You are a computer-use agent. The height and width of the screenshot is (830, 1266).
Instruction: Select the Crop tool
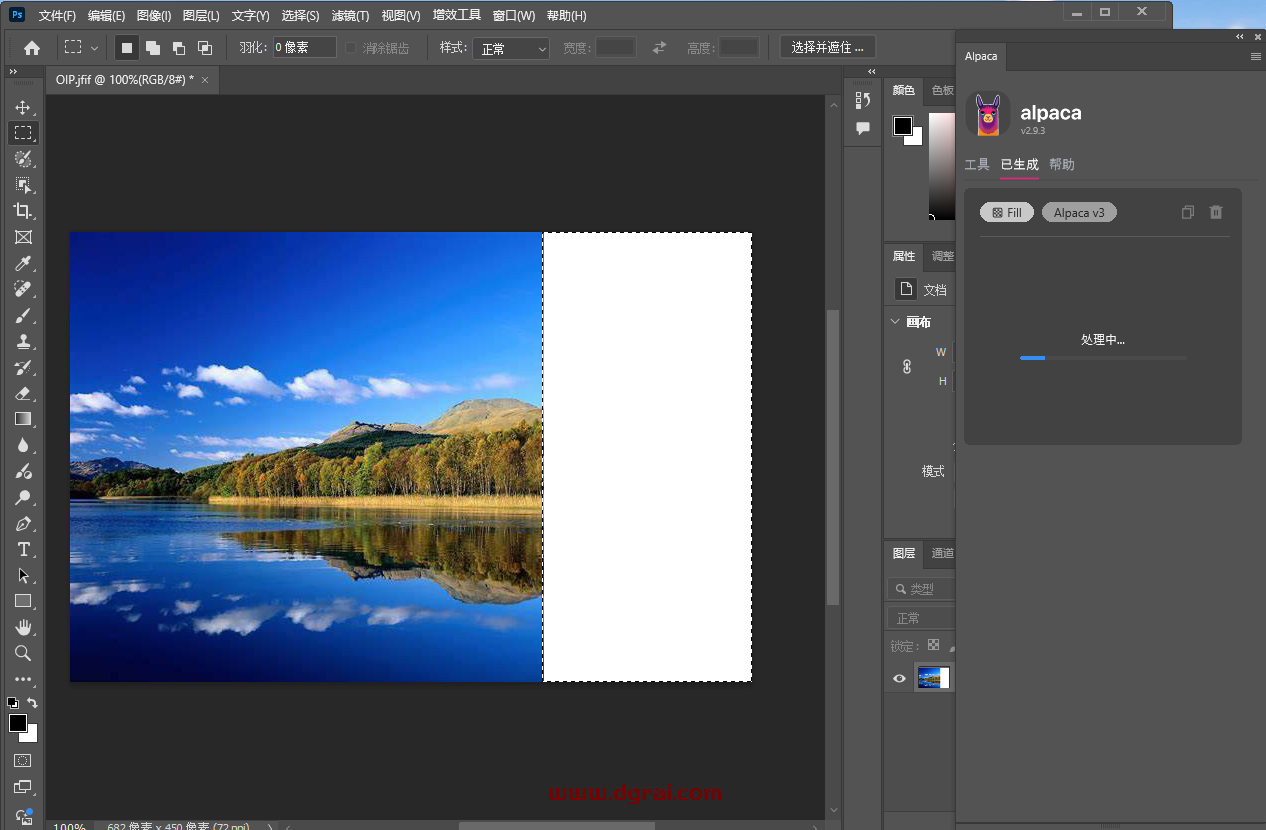pos(23,211)
